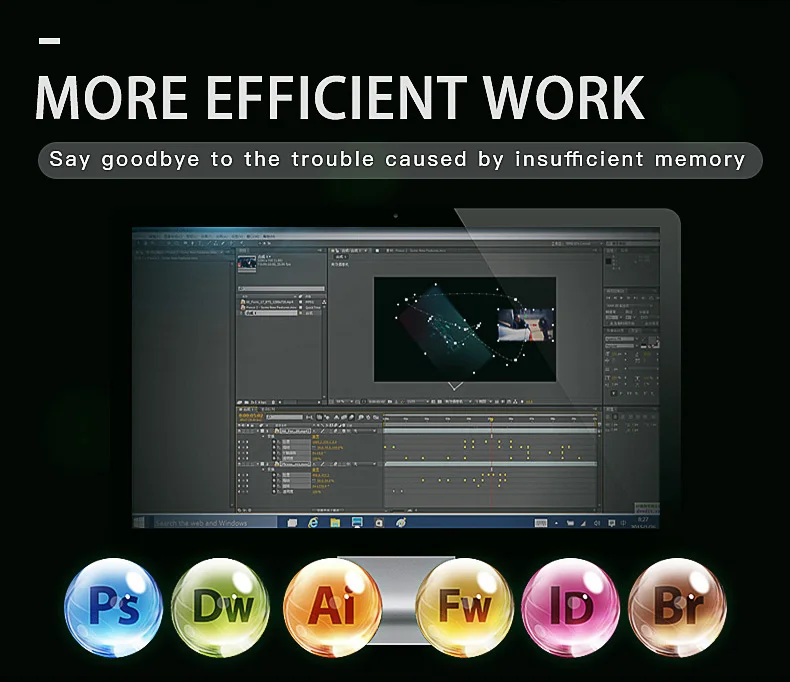
Task: Open the Windows Start button
Action: point(140,522)
